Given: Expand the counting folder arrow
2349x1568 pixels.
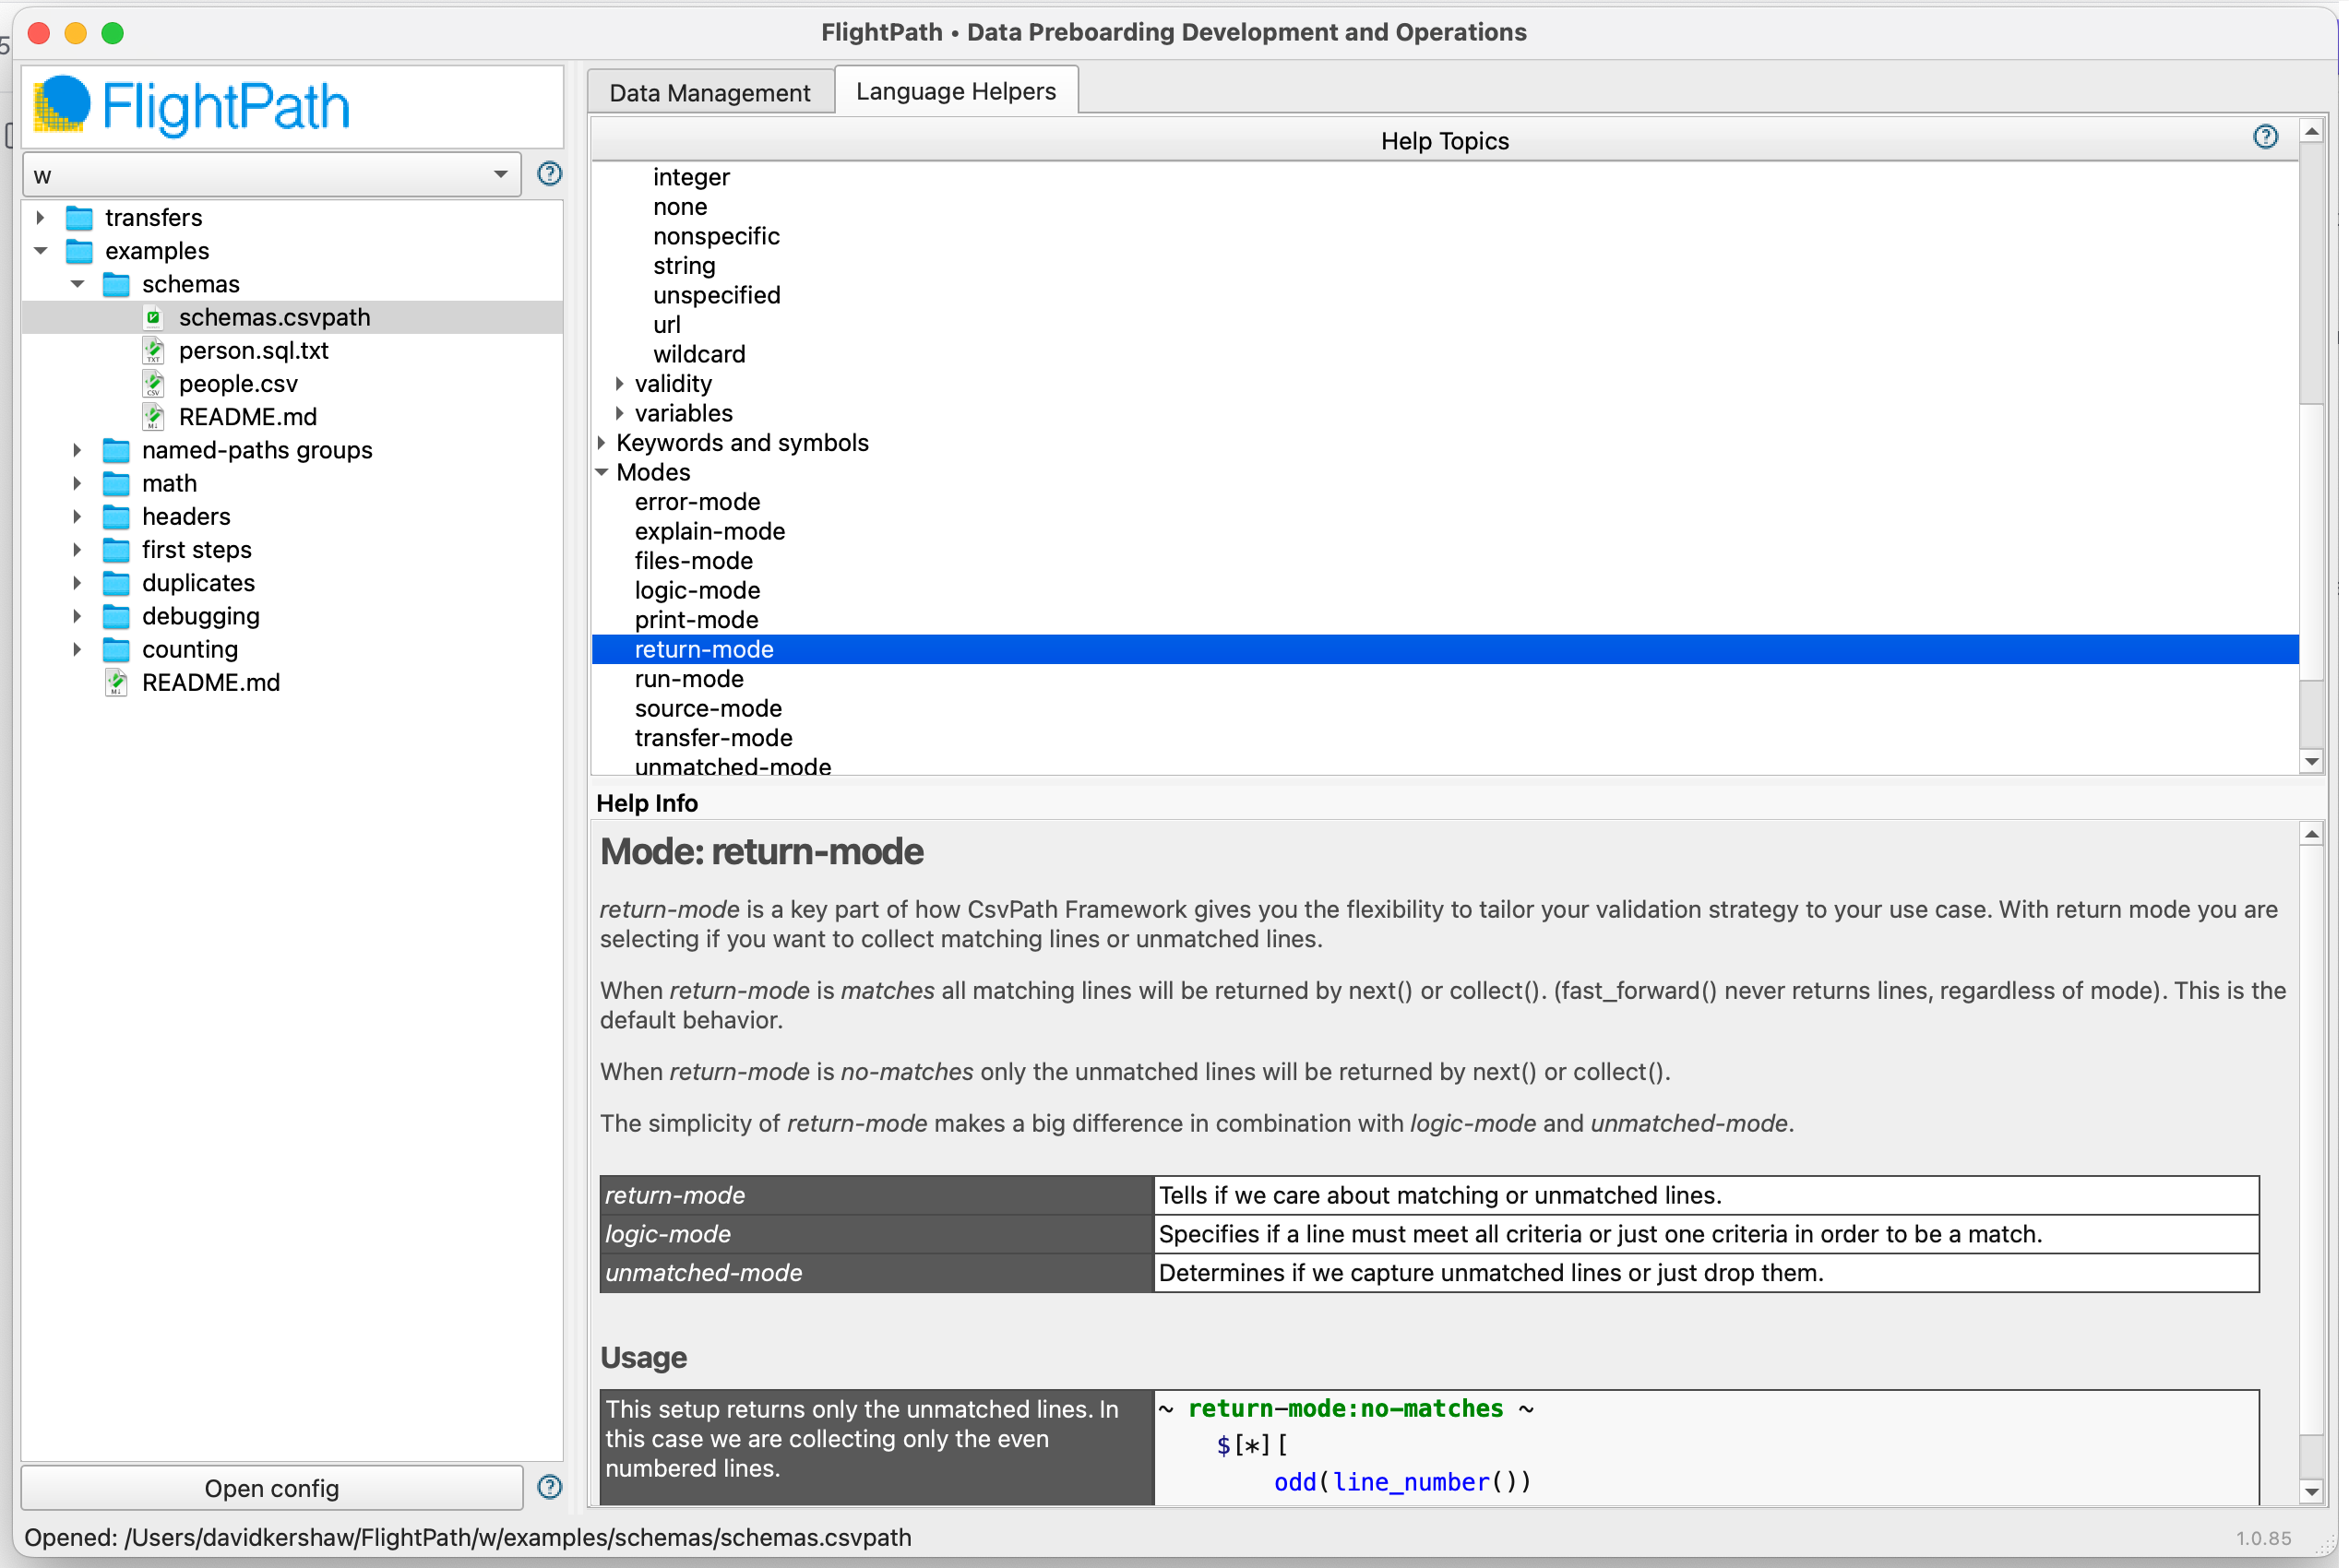Looking at the screenshot, I should tap(77, 650).
